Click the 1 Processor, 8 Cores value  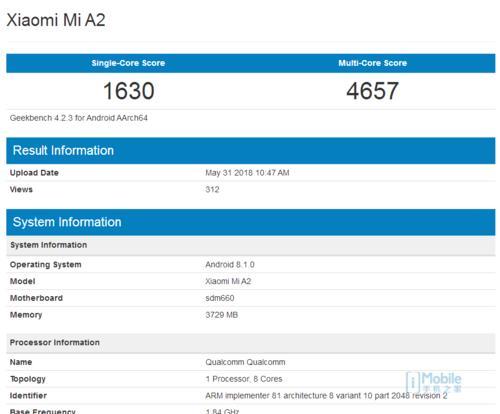244,379
